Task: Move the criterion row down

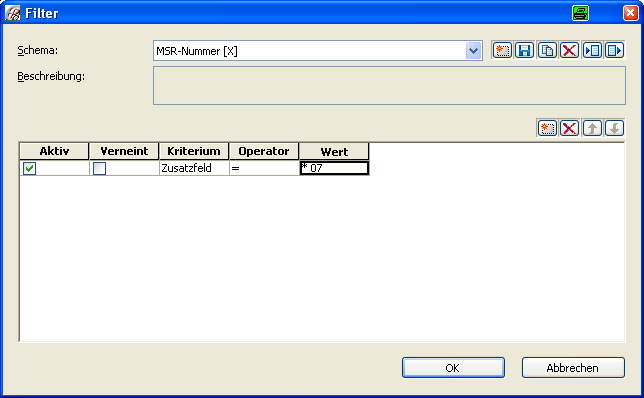Action: pos(614,128)
